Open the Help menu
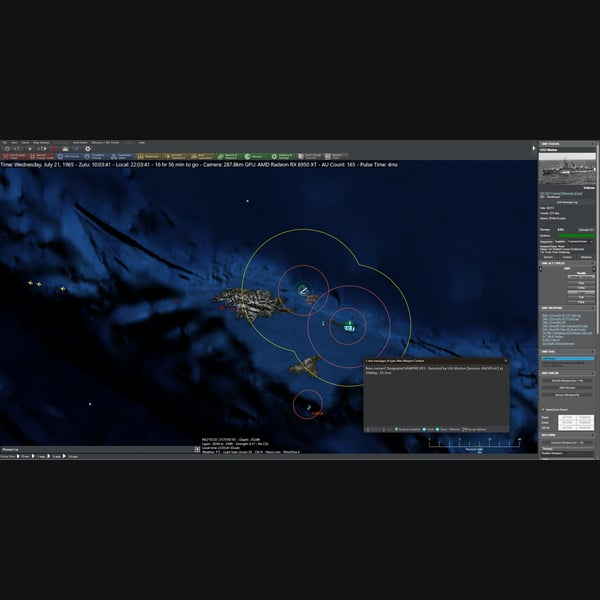This screenshot has height=600, width=600. pos(142,142)
